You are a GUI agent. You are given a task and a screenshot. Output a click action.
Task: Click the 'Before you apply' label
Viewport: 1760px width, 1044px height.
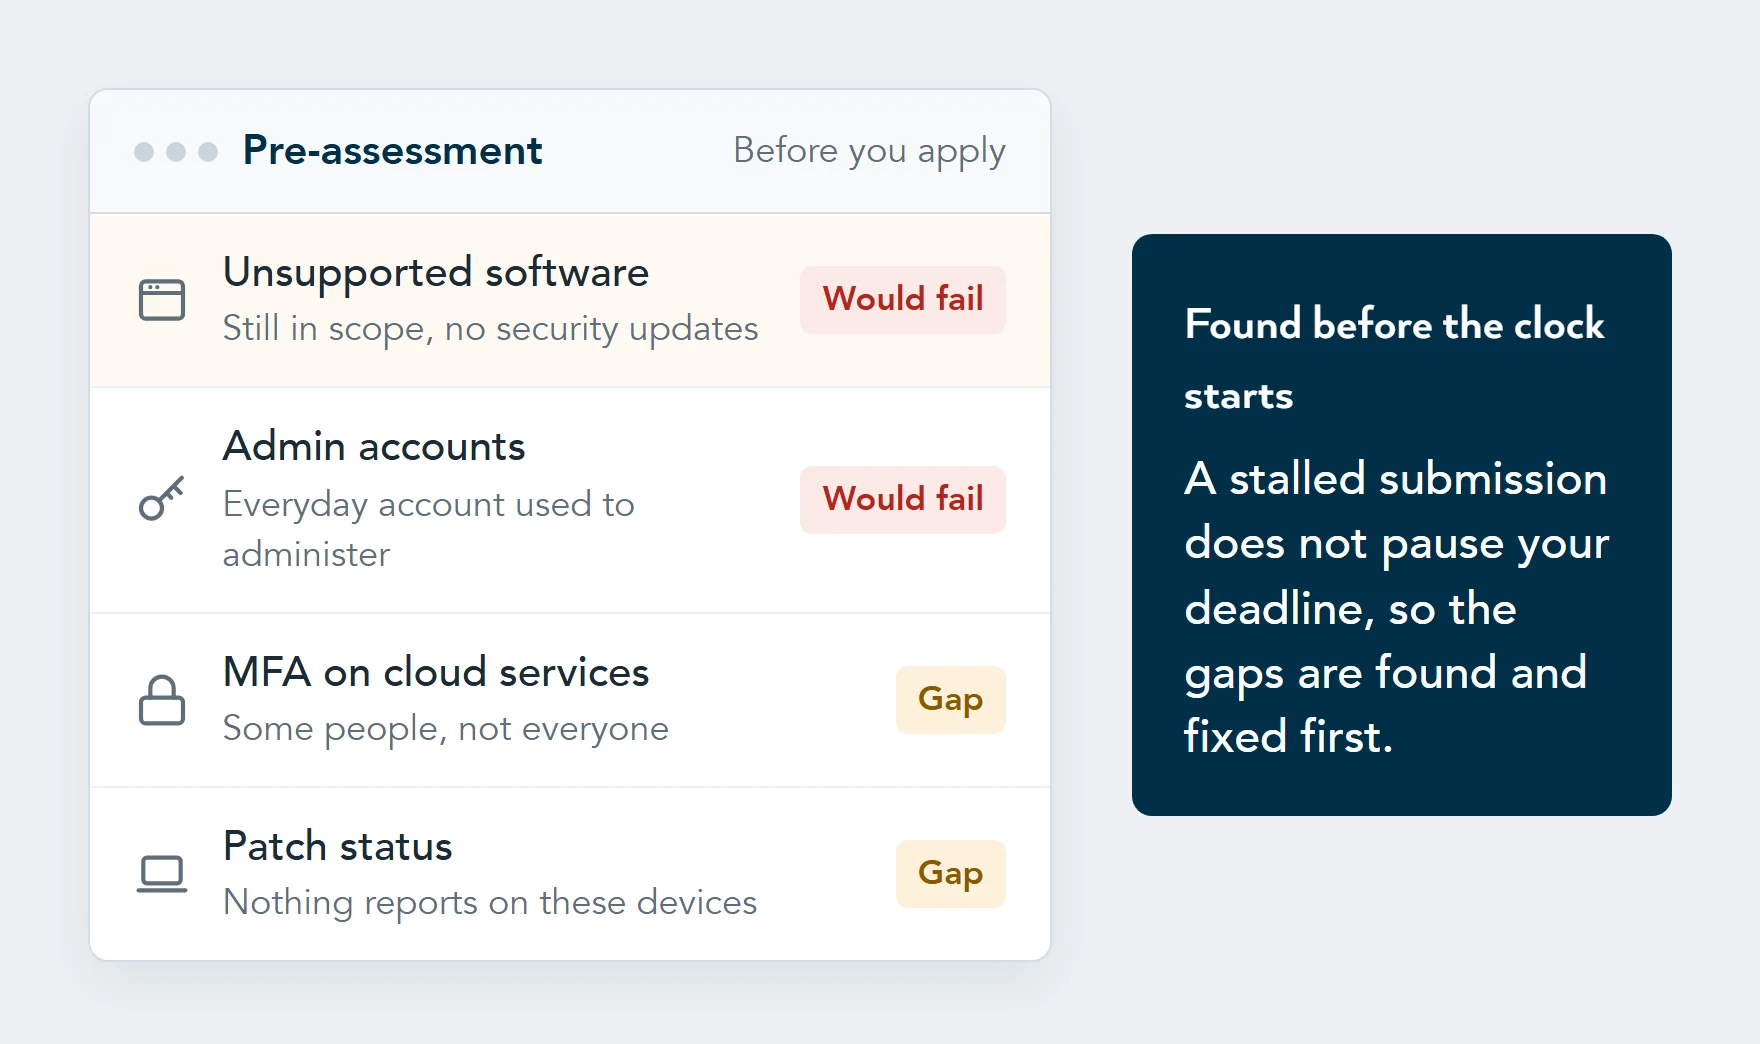coord(869,151)
